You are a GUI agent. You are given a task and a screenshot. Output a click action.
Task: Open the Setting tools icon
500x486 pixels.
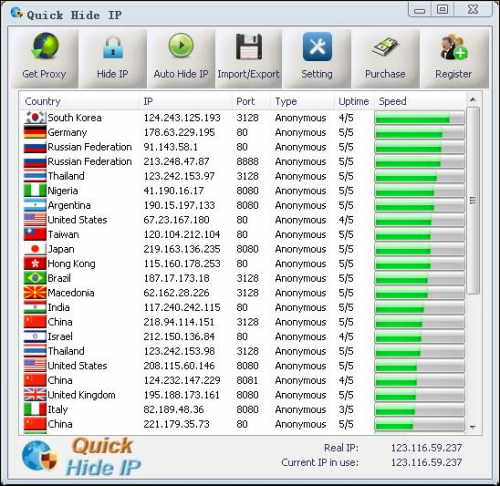coord(317,47)
